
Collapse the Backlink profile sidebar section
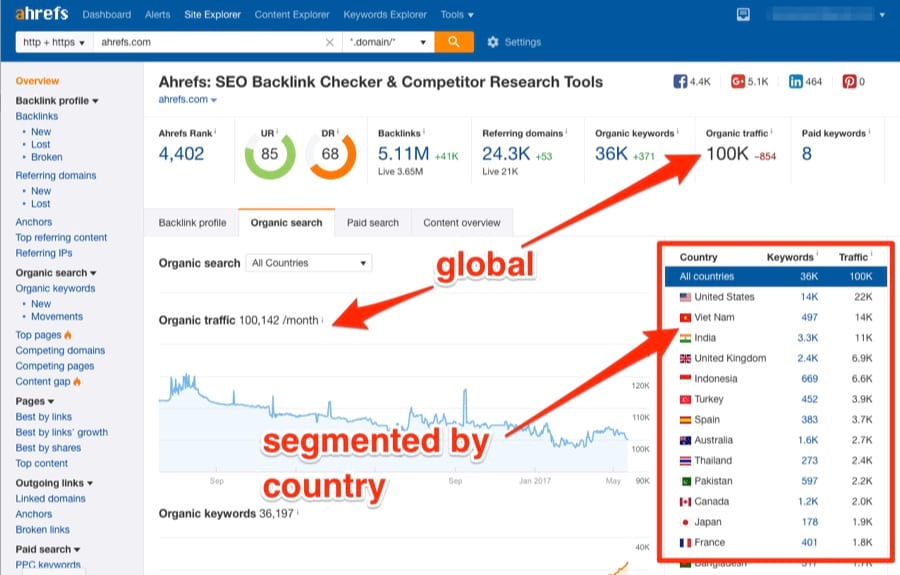[57, 100]
